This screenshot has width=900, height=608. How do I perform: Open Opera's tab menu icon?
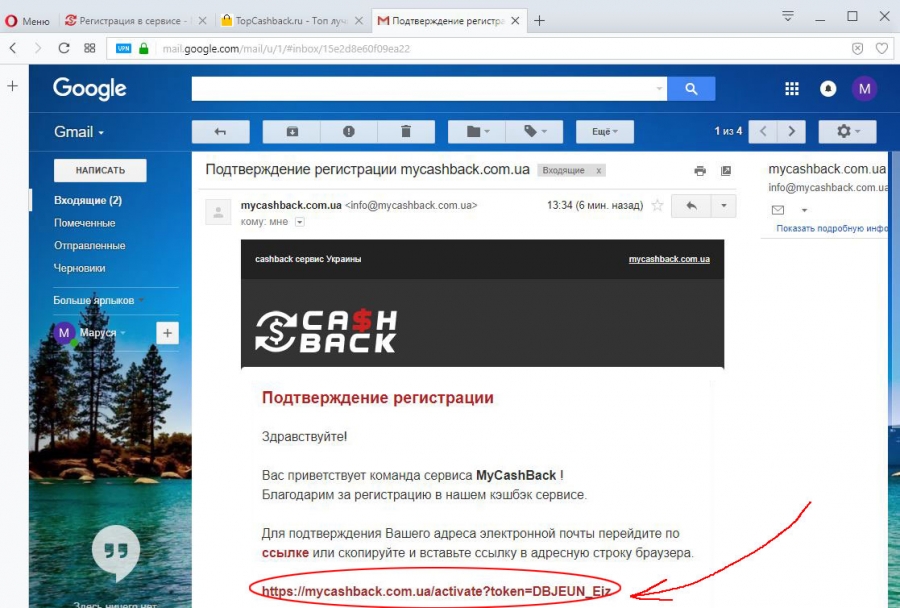tap(788, 16)
